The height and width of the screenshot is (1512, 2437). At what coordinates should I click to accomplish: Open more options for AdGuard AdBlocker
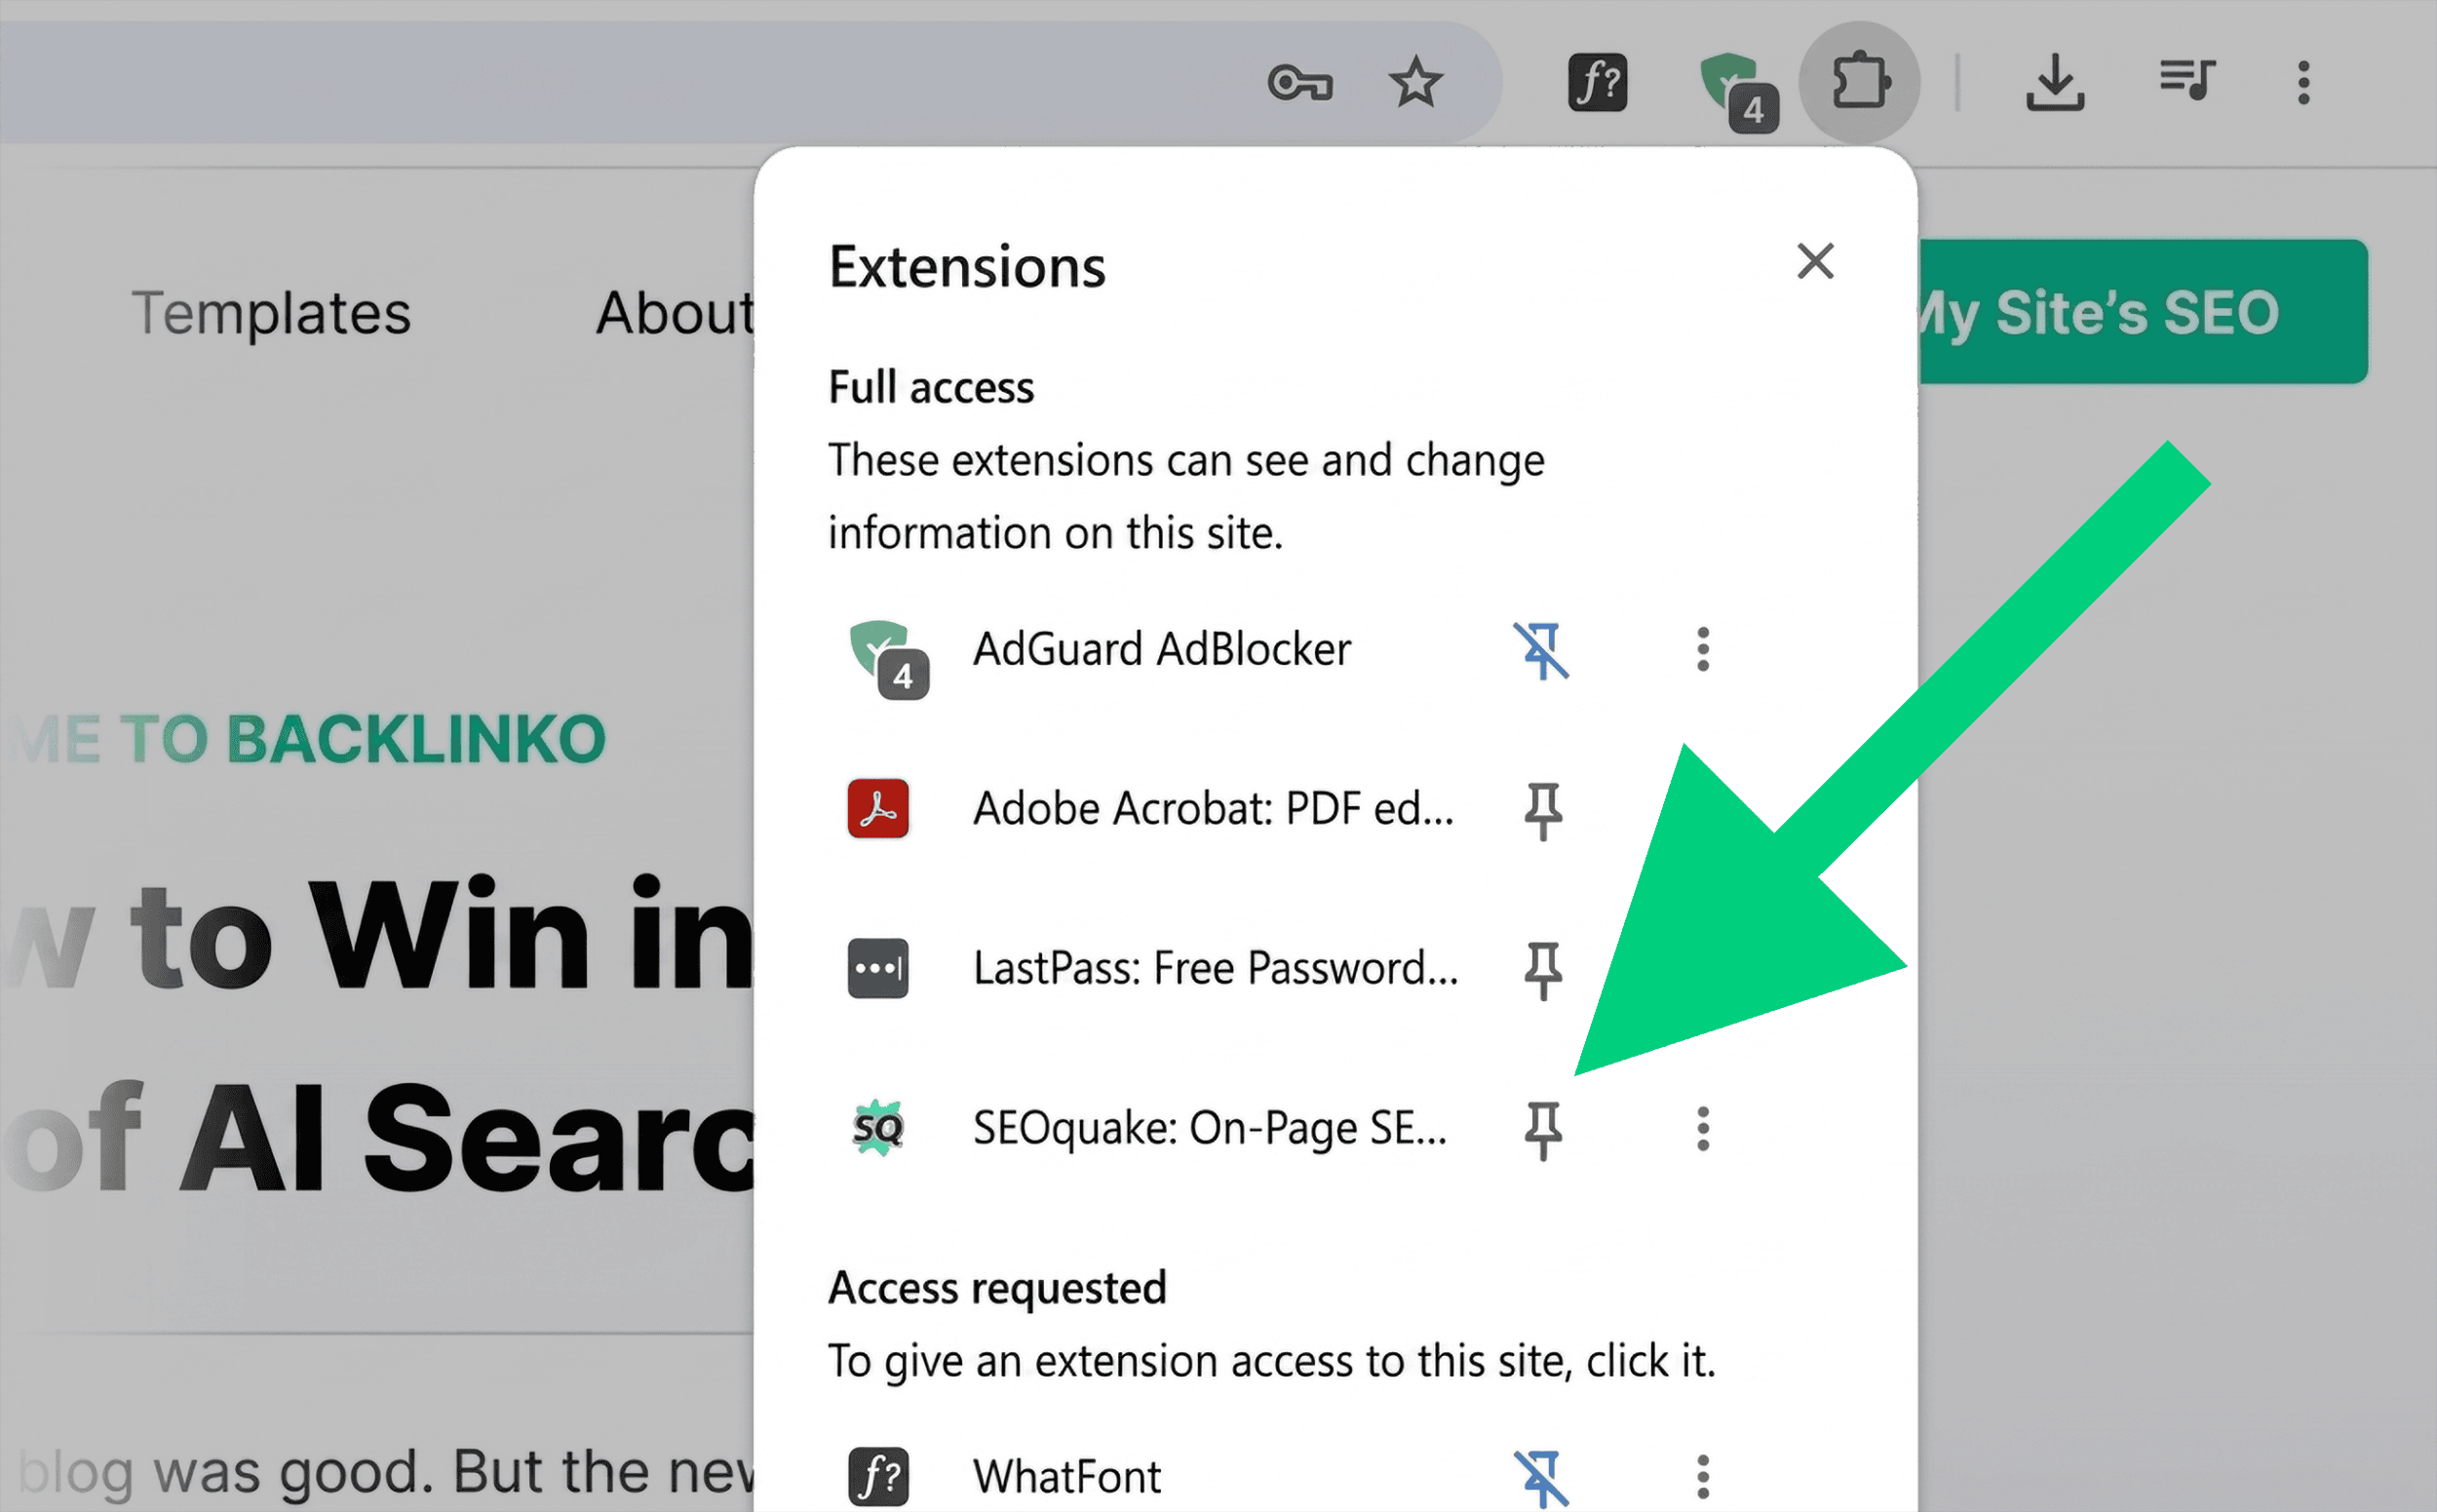pyautogui.click(x=1702, y=649)
